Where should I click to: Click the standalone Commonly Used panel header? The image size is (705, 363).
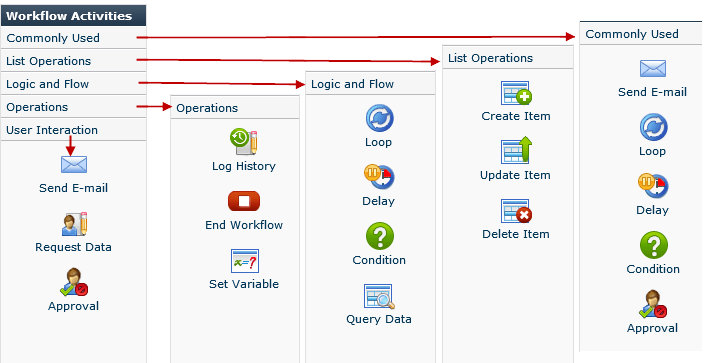(x=641, y=34)
